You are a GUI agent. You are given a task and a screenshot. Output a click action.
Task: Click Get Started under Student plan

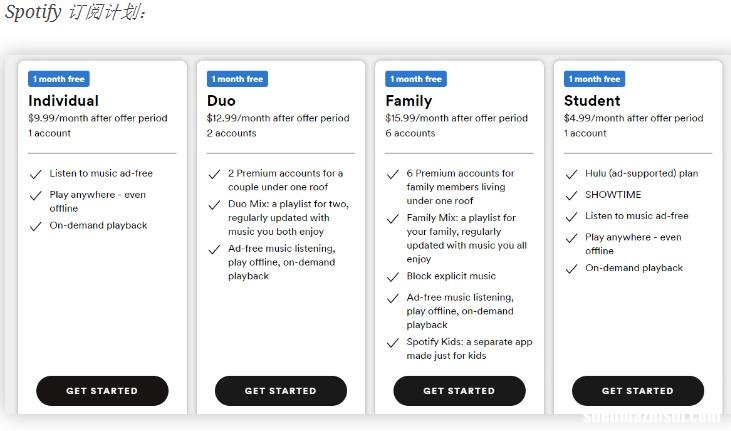point(638,391)
